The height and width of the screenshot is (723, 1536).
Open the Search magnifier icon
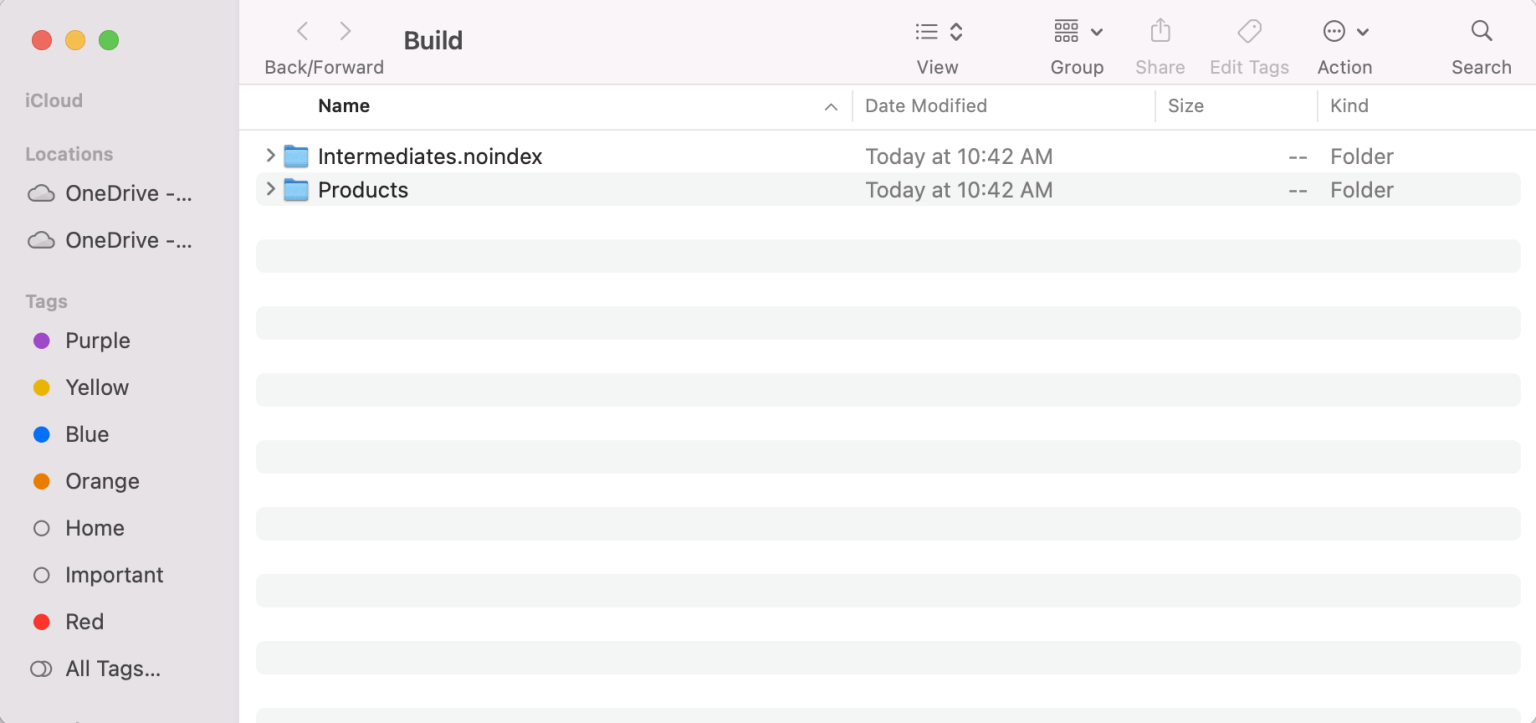coord(1481,32)
